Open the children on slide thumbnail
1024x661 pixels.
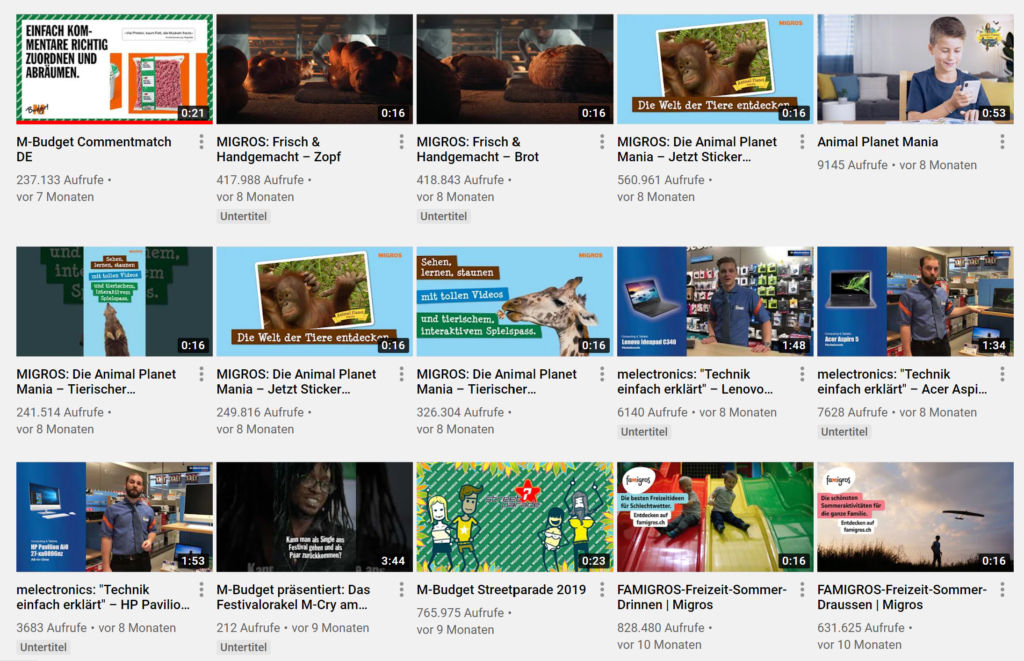(x=714, y=516)
